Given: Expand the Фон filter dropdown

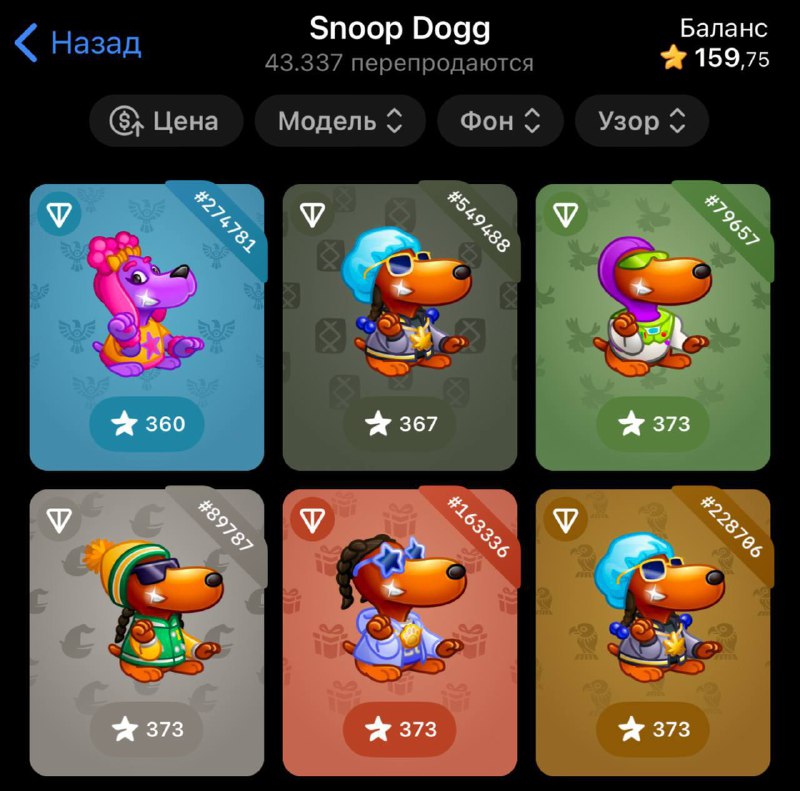Looking at the screenshot, I should coord(500,121).
